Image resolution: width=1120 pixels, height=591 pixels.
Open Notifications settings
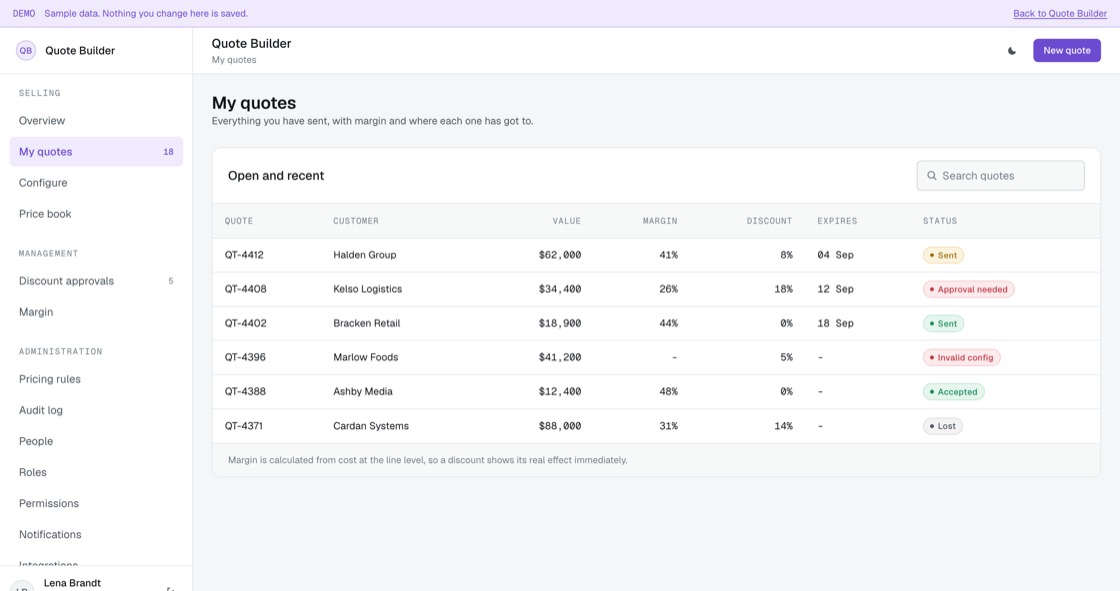96,535
